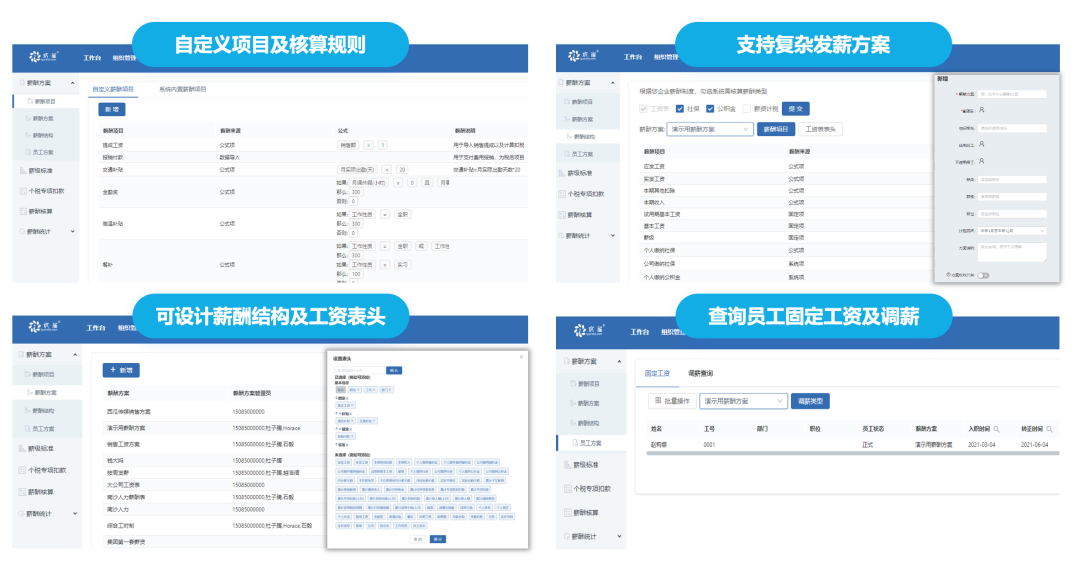Click 工作台 in 自定义项目及核算规则 panel header
Screen dimensions: 1080x569
pos(92,58)
